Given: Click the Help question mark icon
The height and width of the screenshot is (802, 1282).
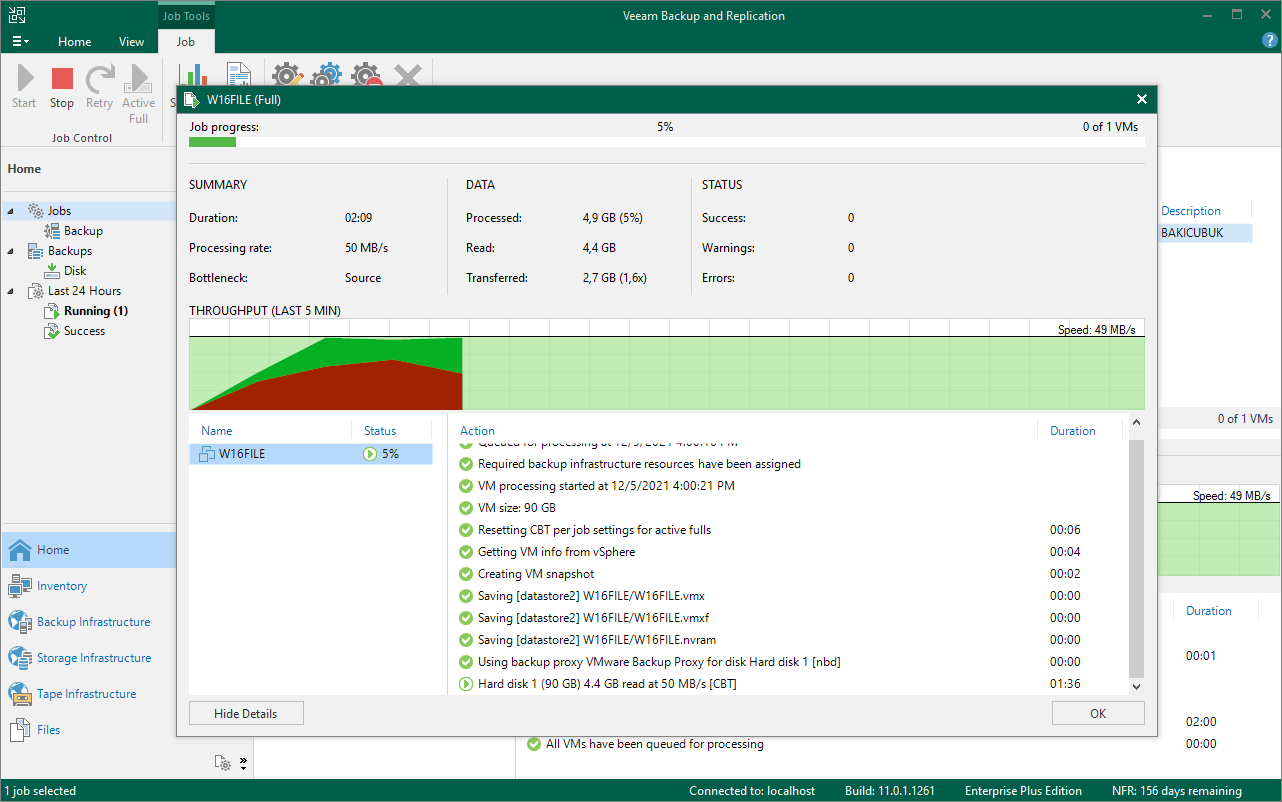Looking at the screenshot, I should (x=1270, y=41).
